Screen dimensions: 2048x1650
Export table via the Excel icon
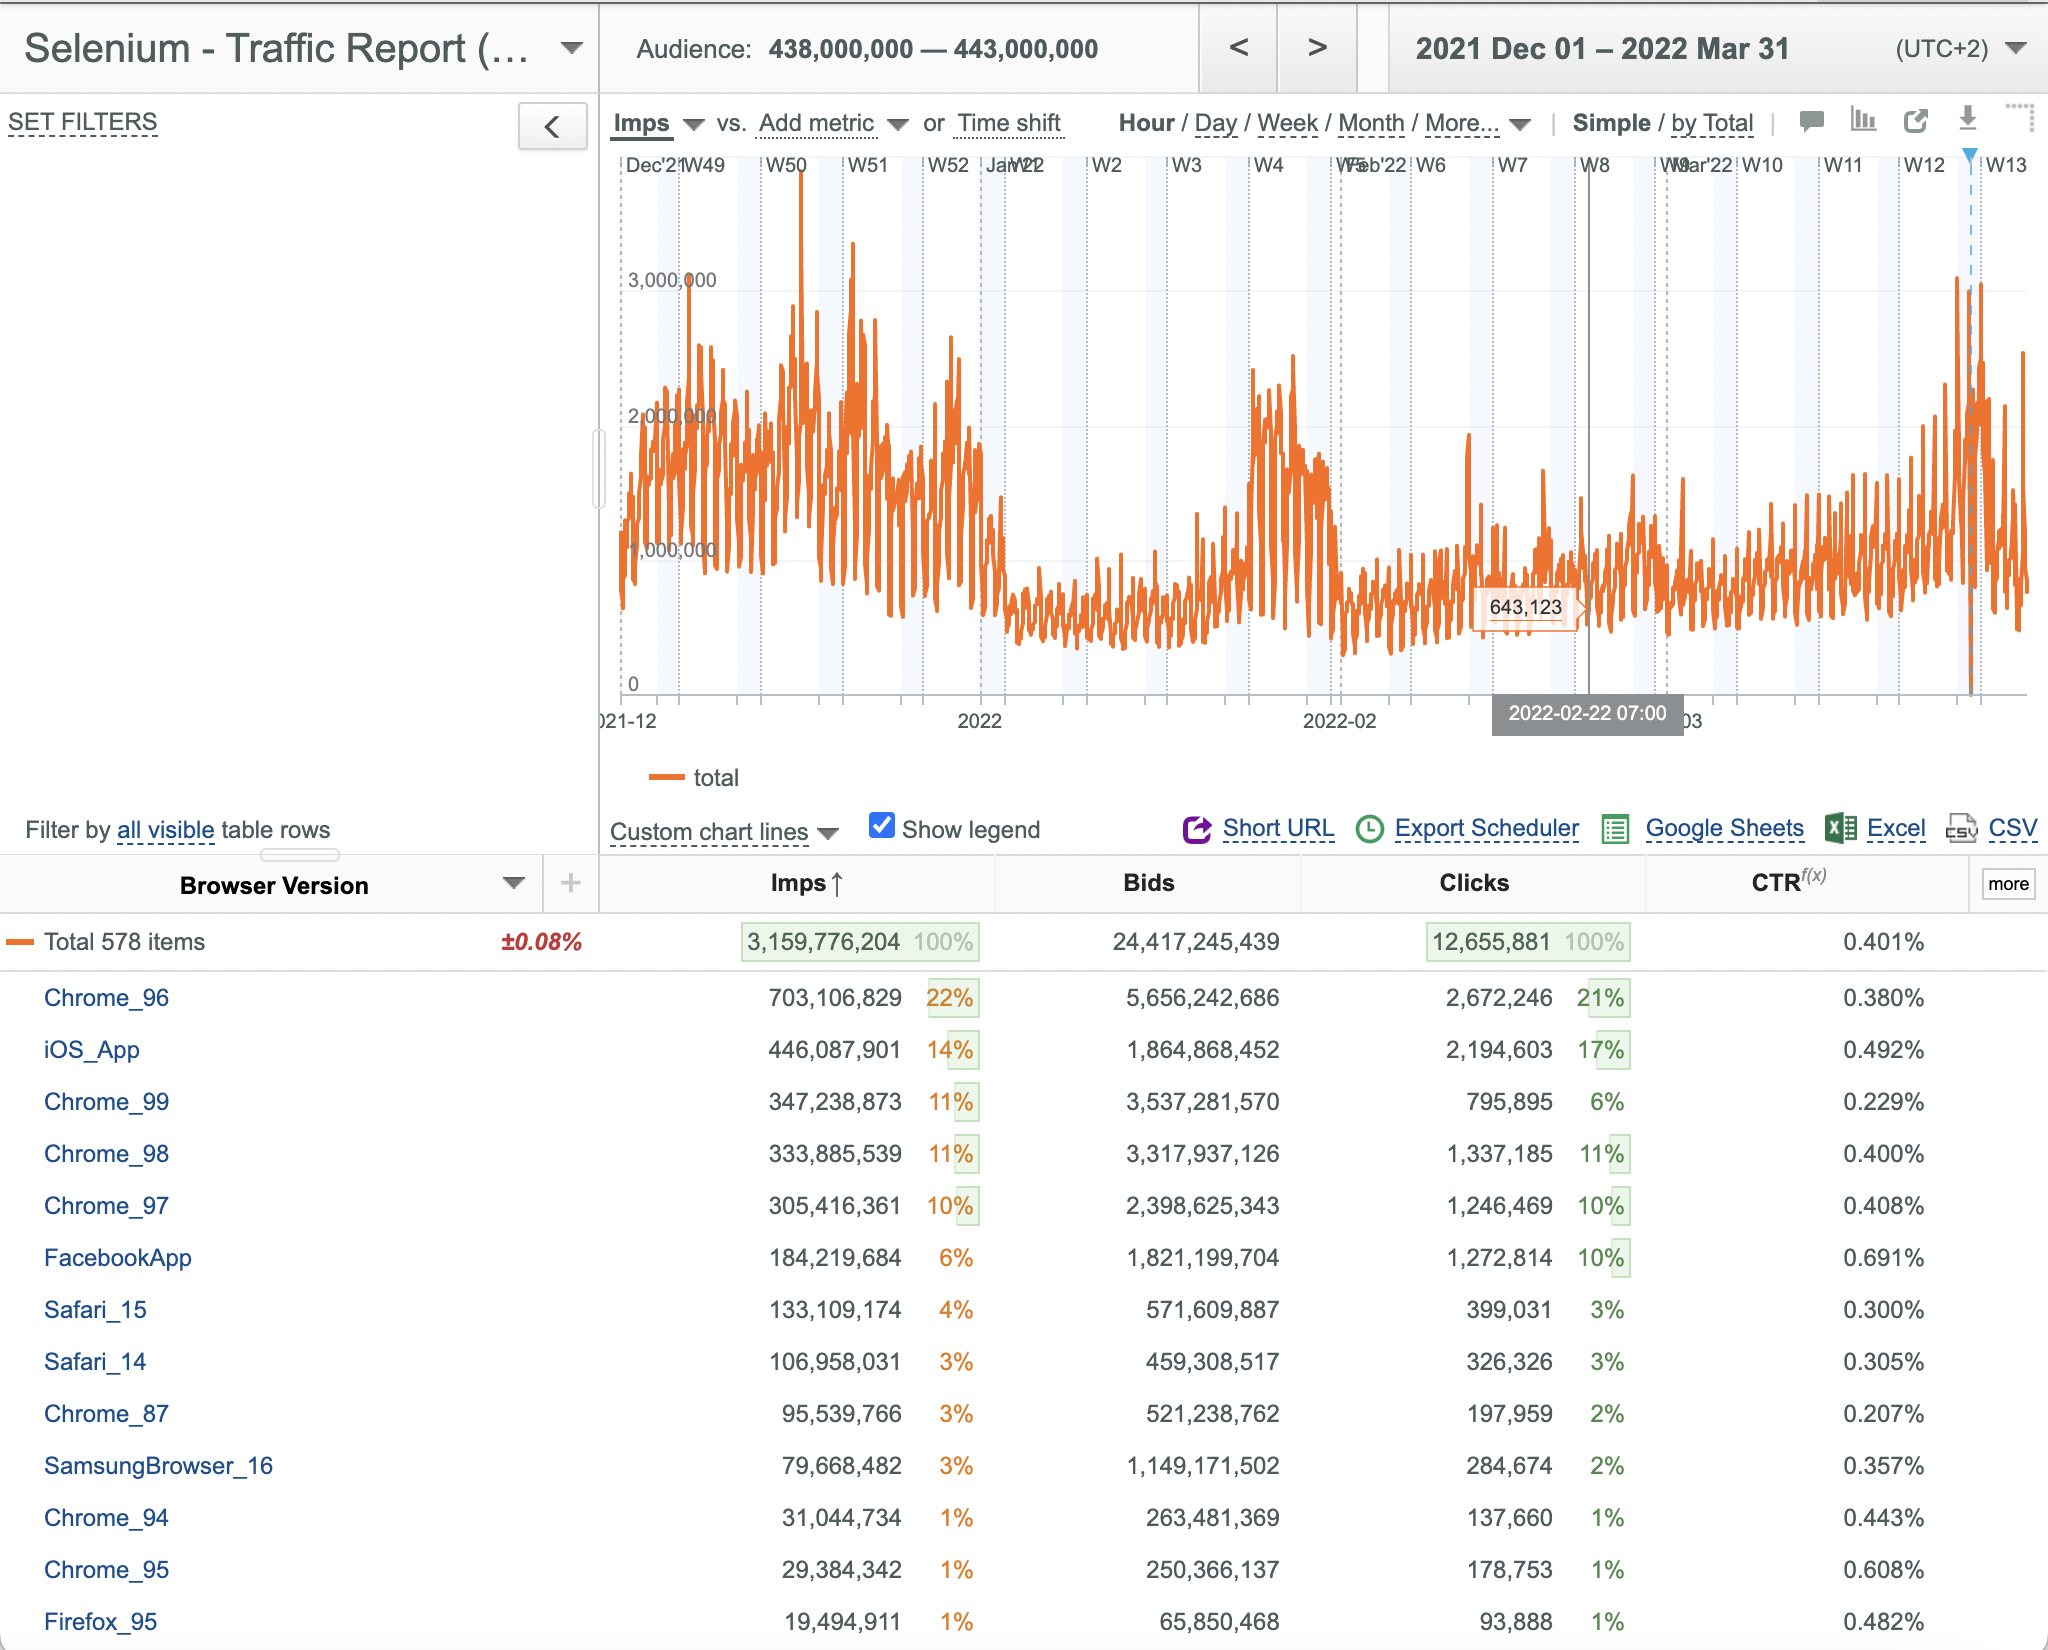(1840, 828)
